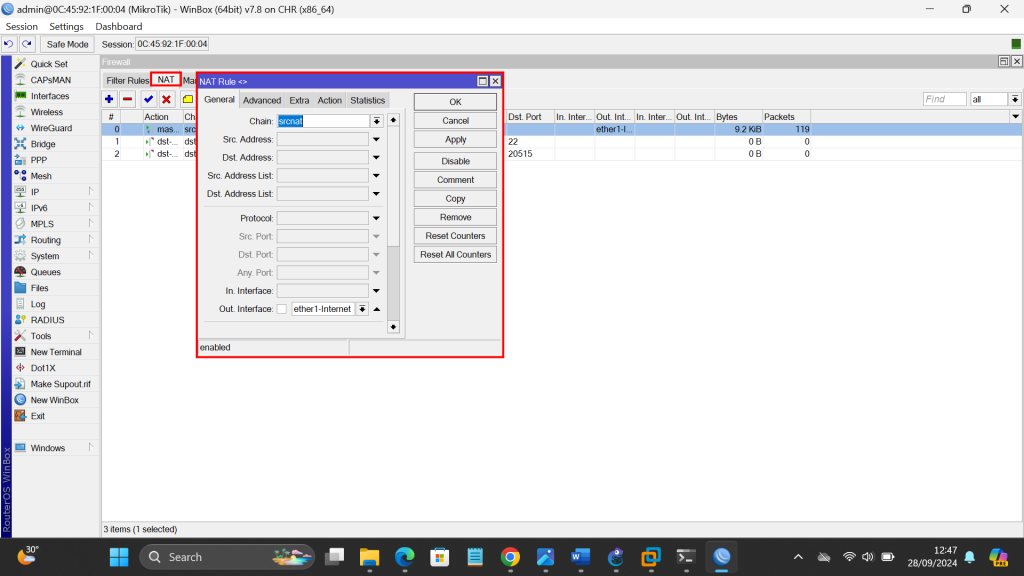Click the red minus remove rule icon
The image size is (1024, 576).
(x=127, y=99)
